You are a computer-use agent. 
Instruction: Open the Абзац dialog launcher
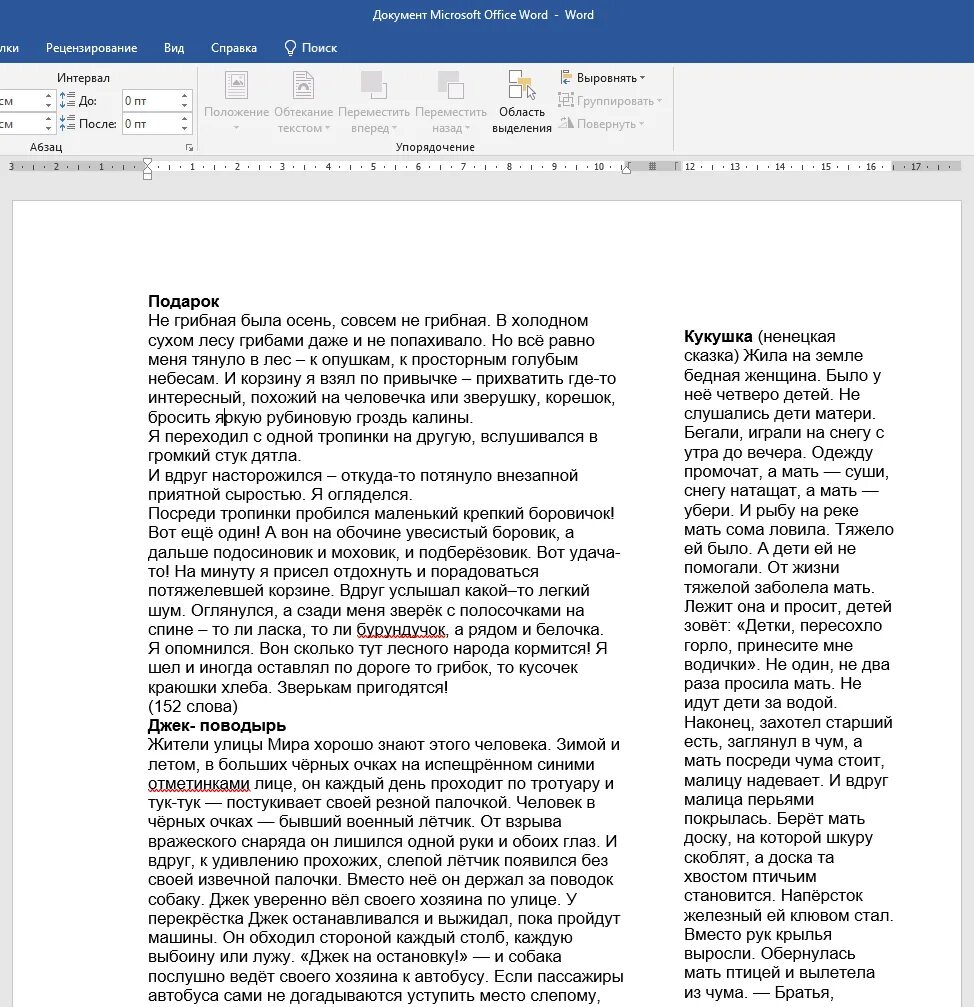tap(189, 148)
